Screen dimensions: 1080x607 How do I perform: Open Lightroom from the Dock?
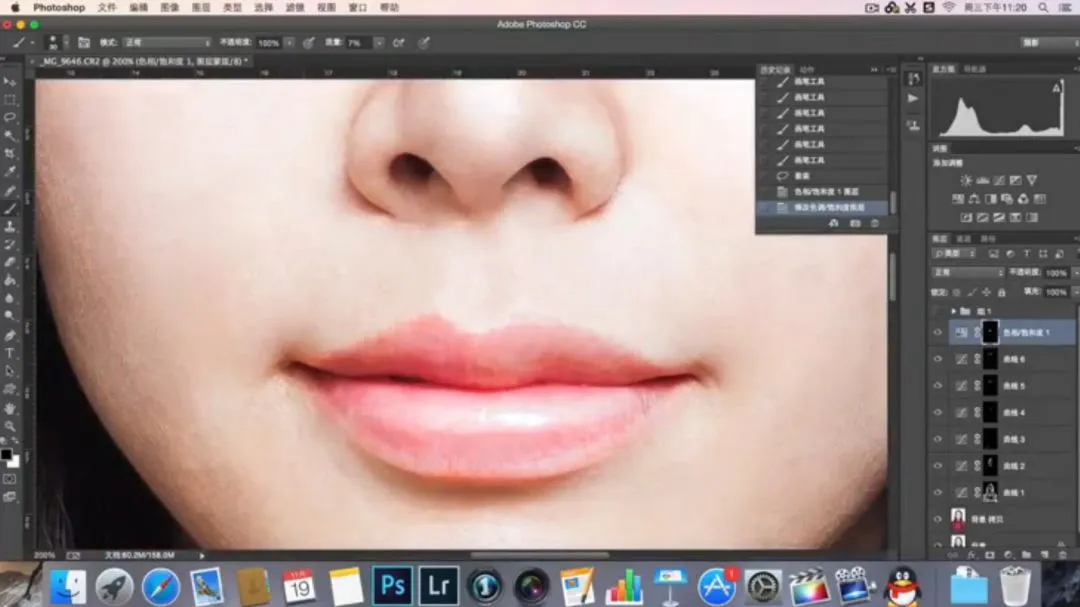point(439,586)
